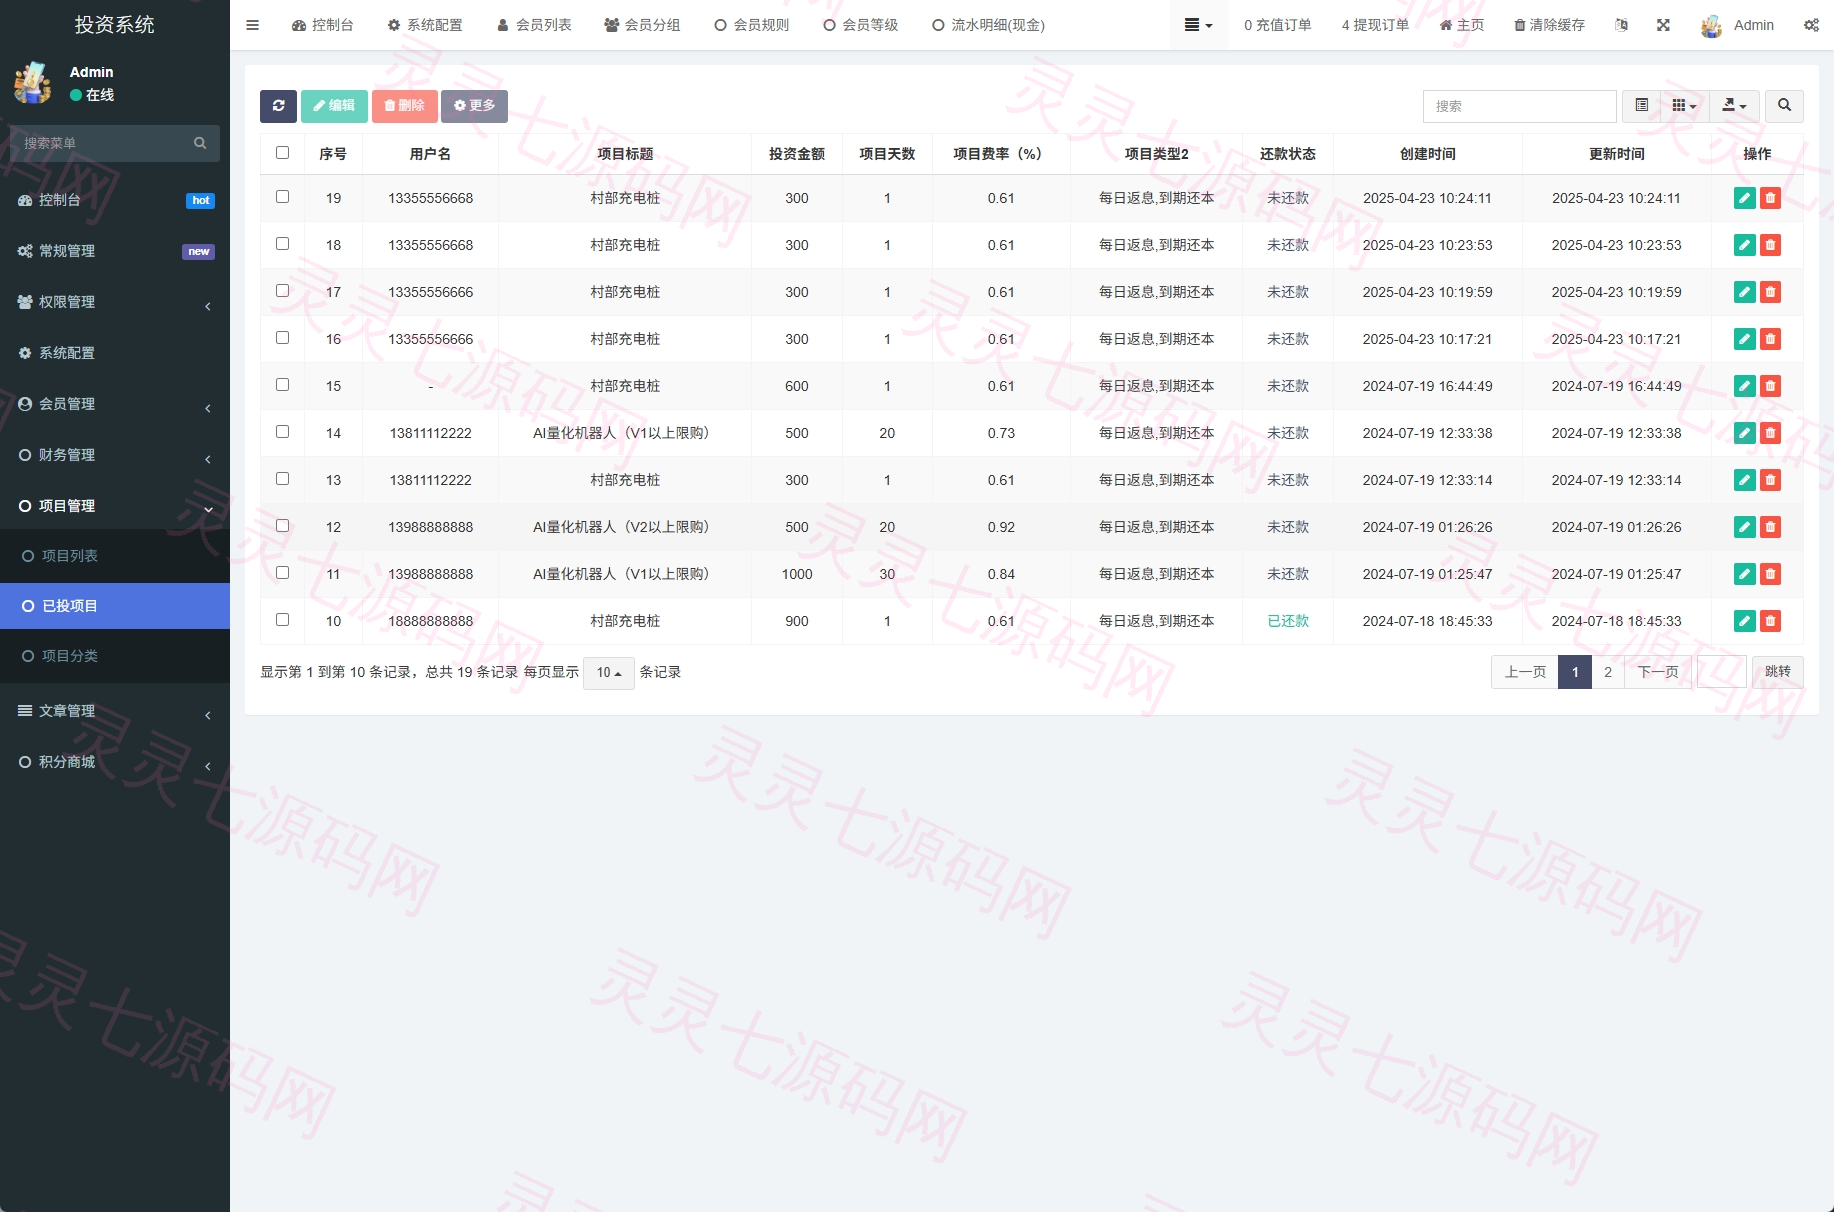Screen dimensions: 1834x1212
Task: Check the checkbox for row 17
Action: click(x=282, y=291)
